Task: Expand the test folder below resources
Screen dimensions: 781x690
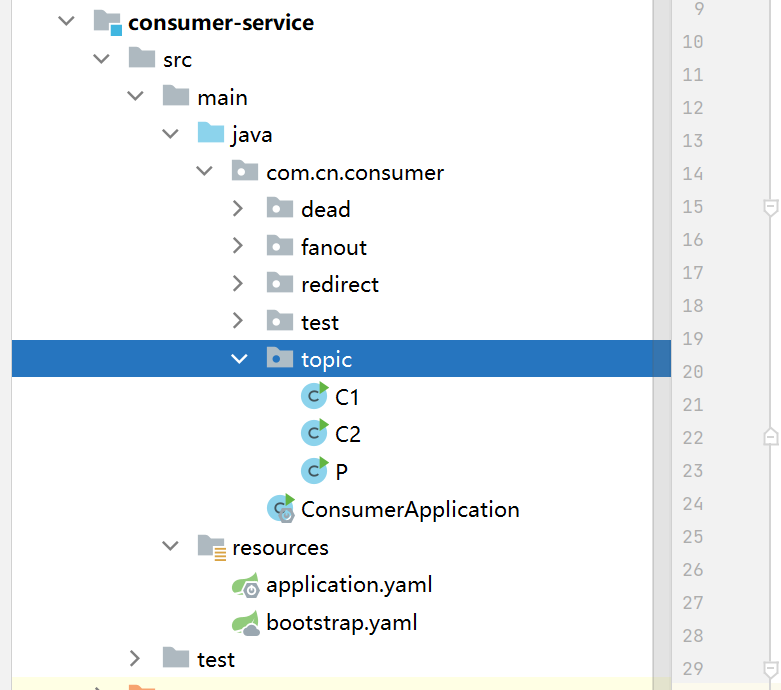Action: click(x=134, y=658)
